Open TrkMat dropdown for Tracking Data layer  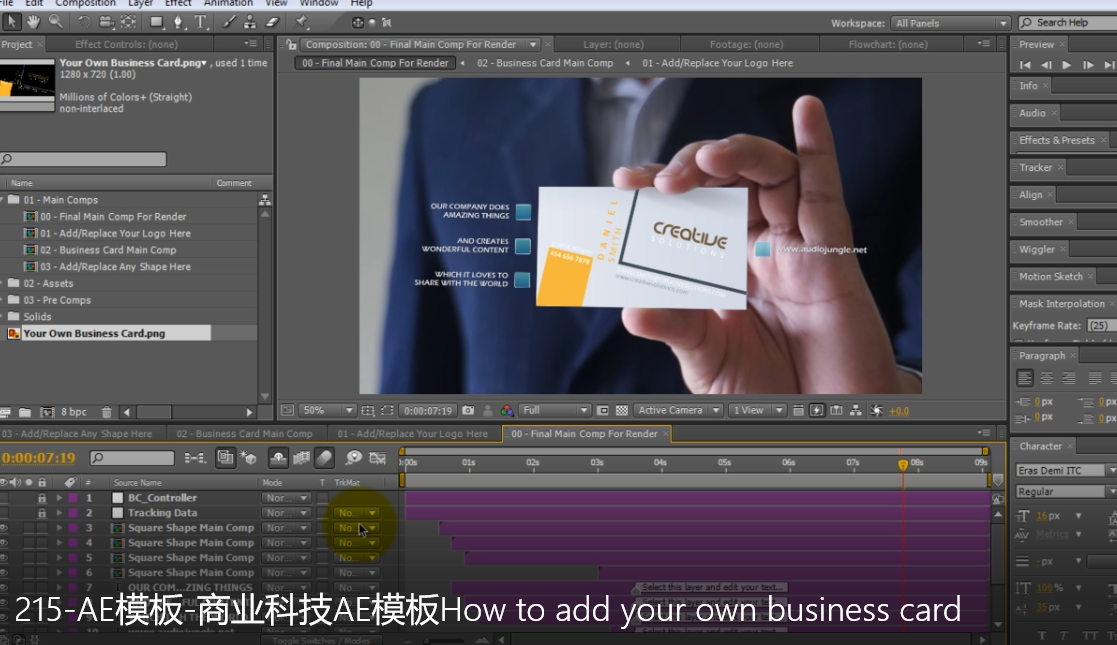356,513
